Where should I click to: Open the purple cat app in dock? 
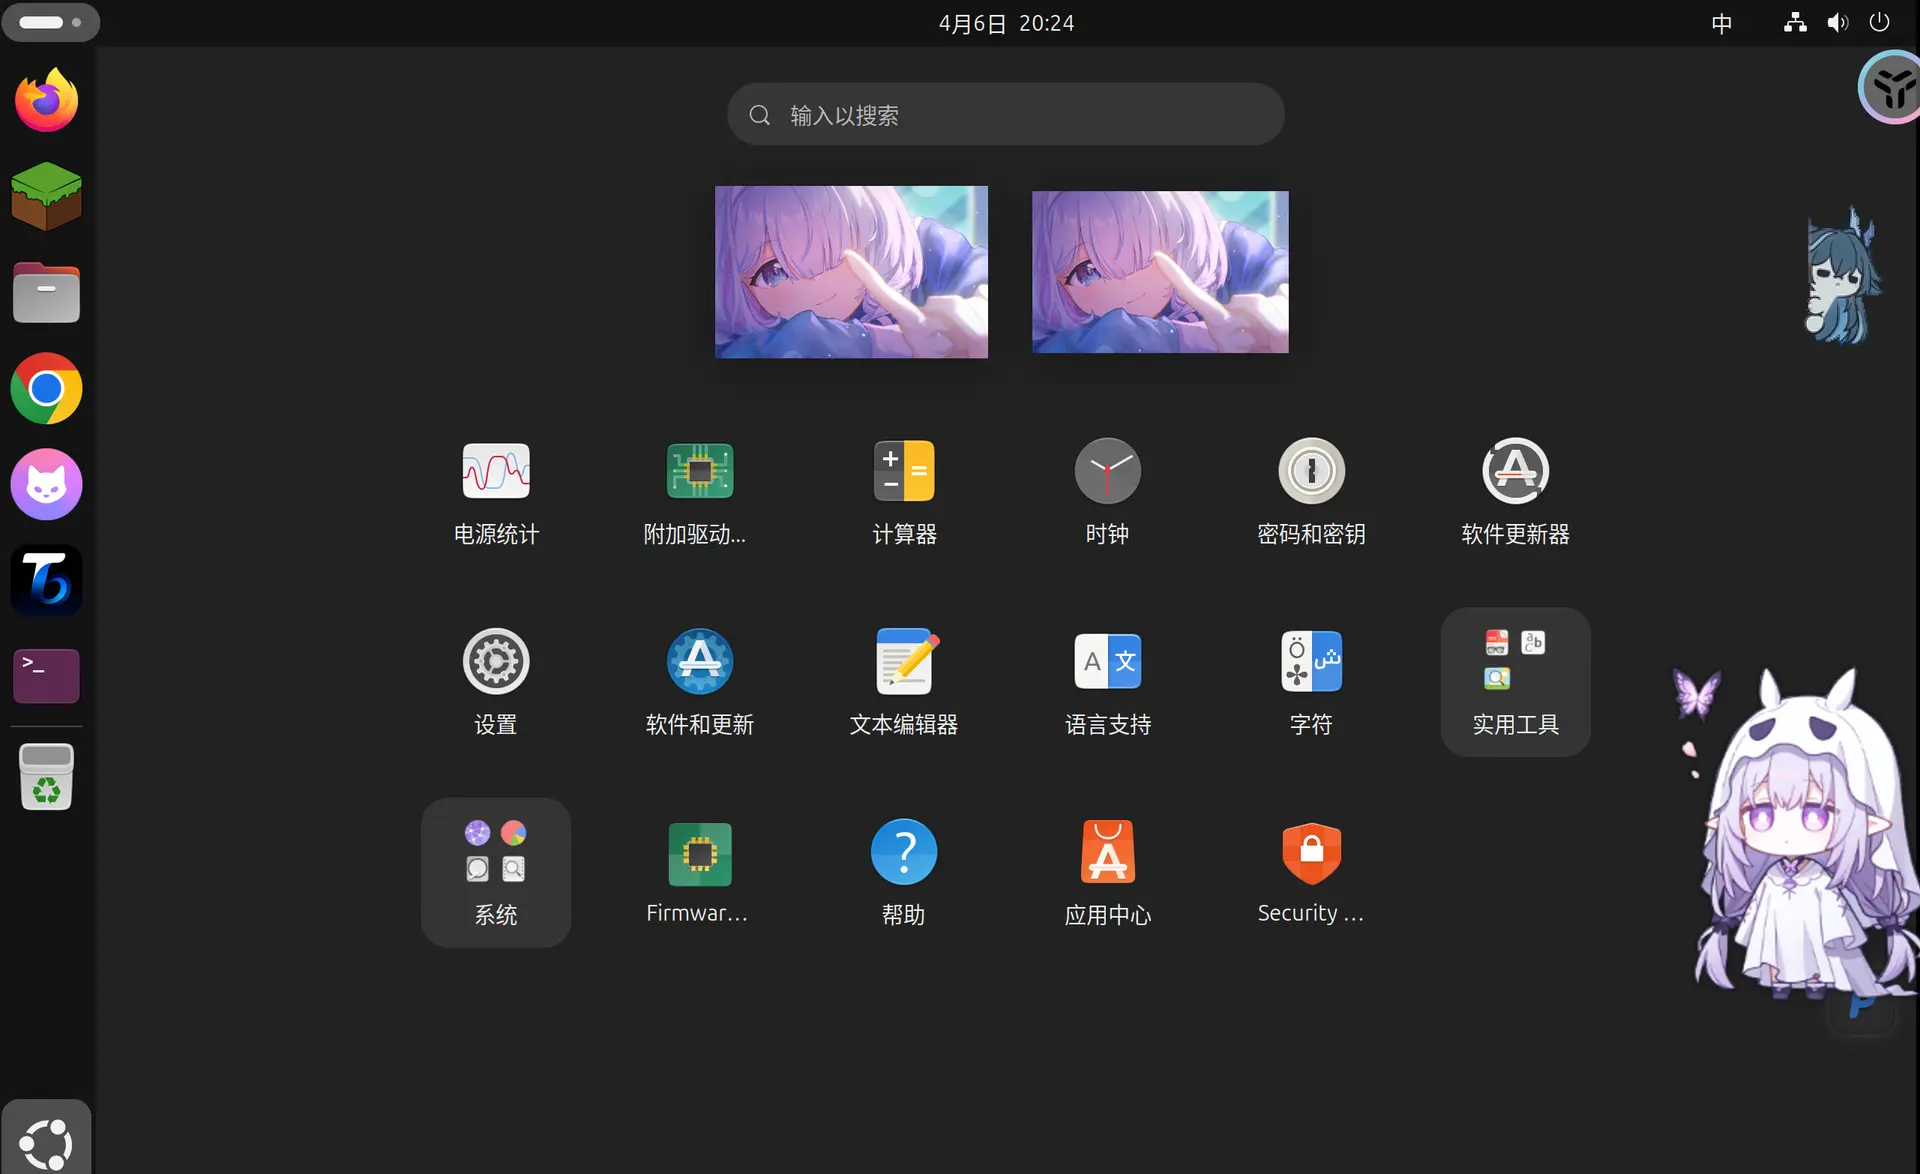(46, 484)
